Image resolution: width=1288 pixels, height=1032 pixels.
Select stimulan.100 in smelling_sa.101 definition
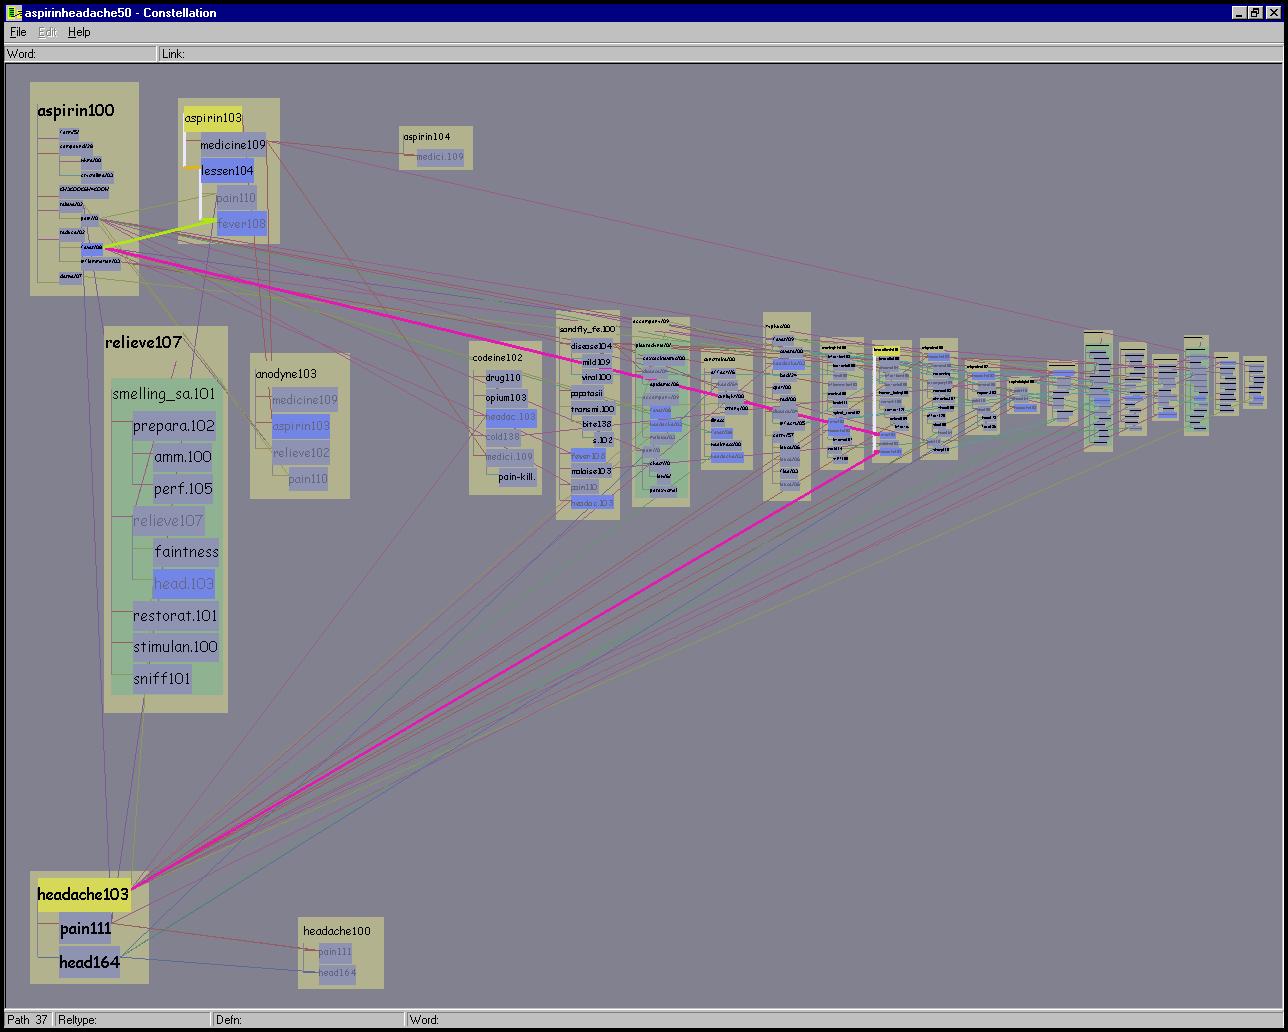[x=175, y=647]
